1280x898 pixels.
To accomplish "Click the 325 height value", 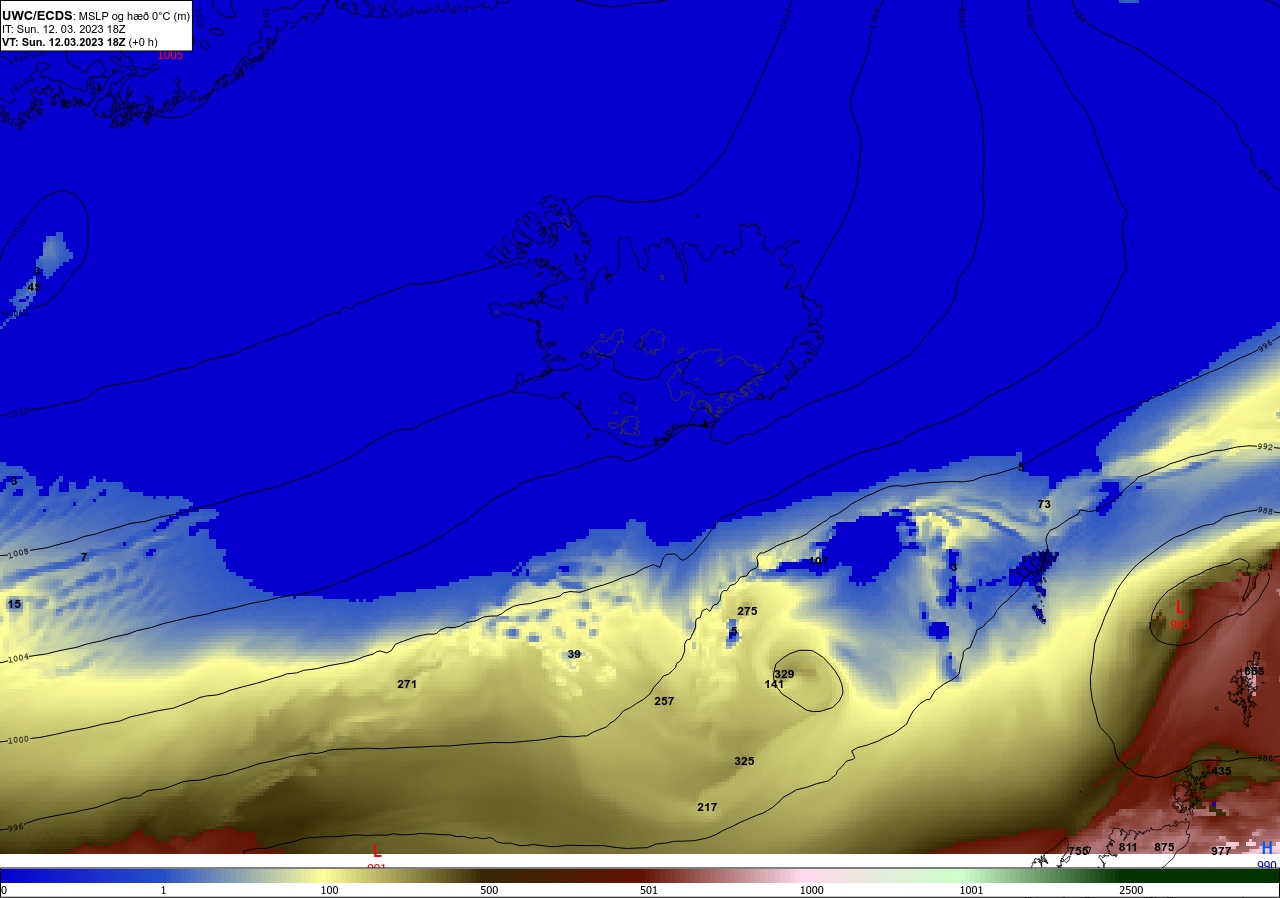I will (744, 761).
